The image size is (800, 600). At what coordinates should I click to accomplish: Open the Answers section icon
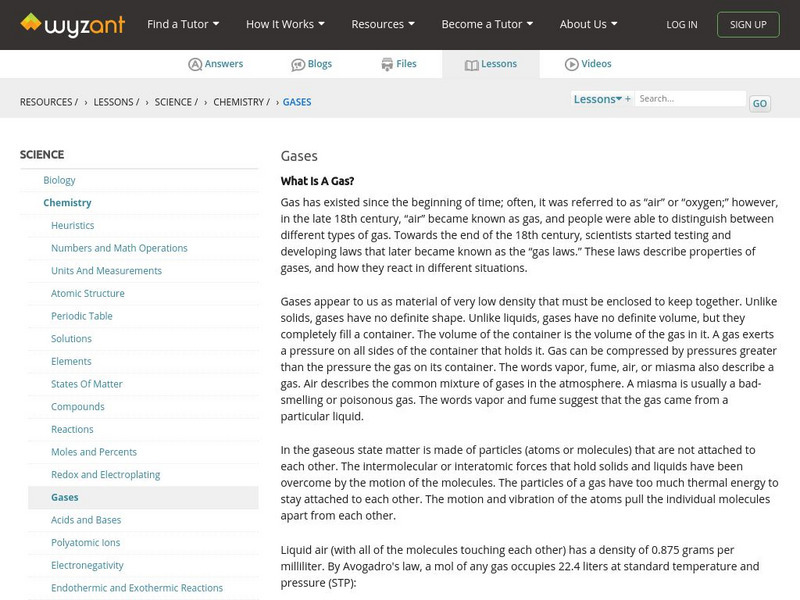(195, 64)
